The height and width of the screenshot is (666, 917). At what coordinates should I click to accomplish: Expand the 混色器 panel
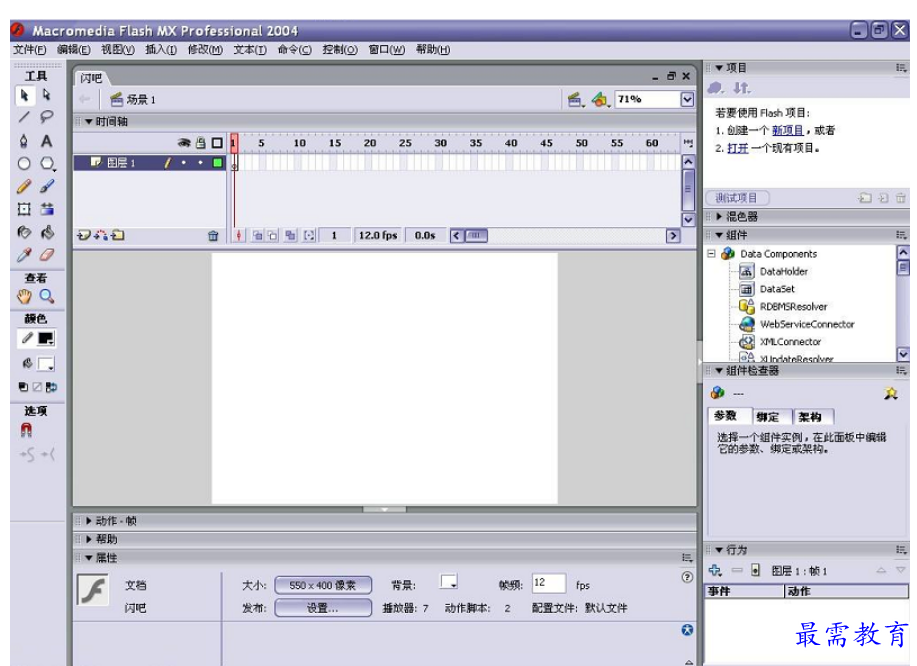[719, 216]
